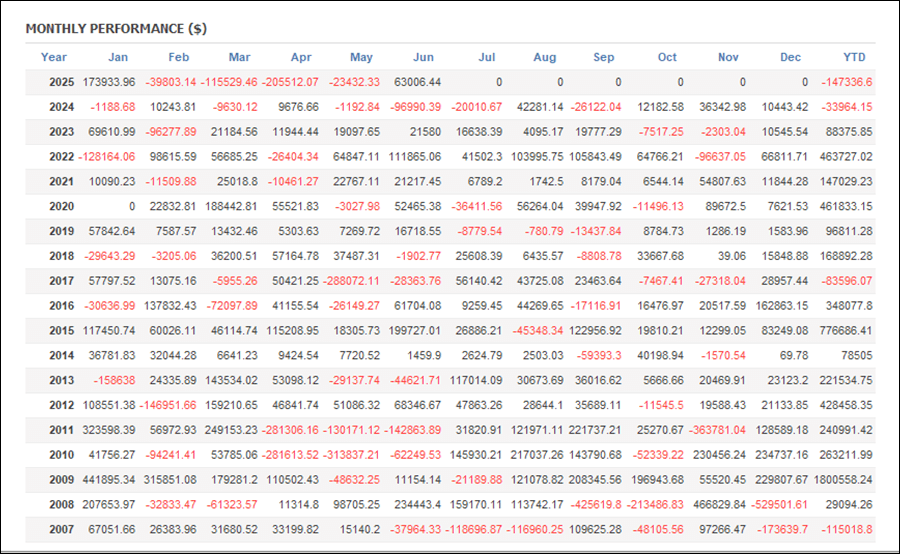Select the Dec column header
This screenshot has width=900, height=554.
(x=790, y=57)
